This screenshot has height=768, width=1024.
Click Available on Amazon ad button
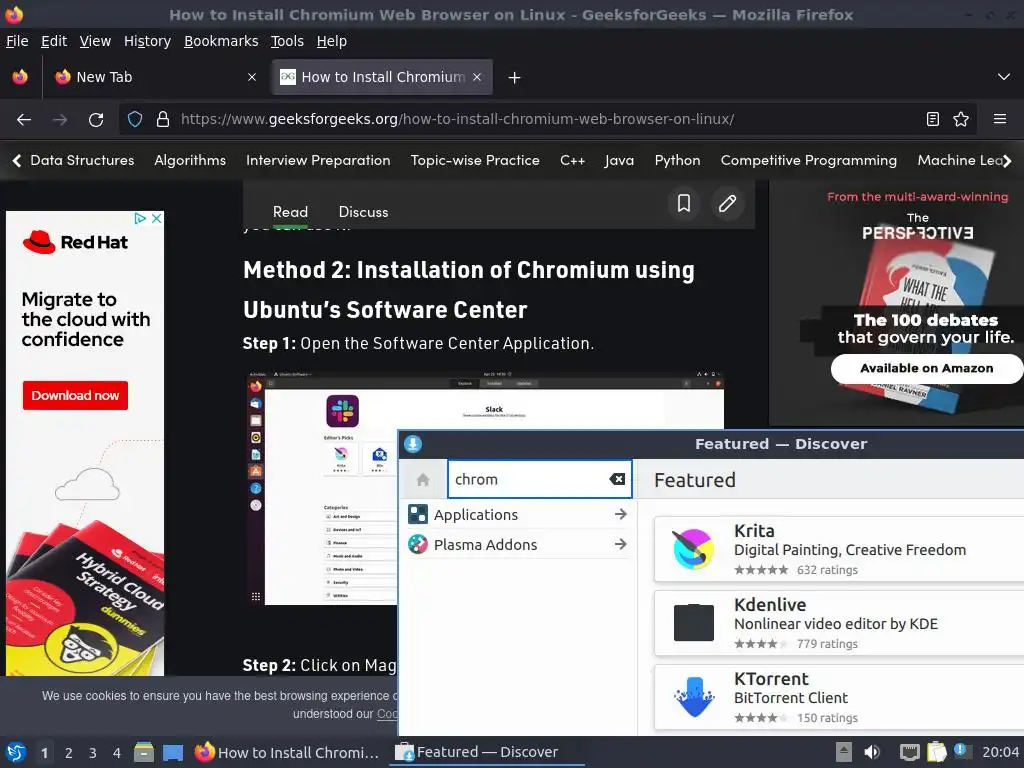pos(926,368)
